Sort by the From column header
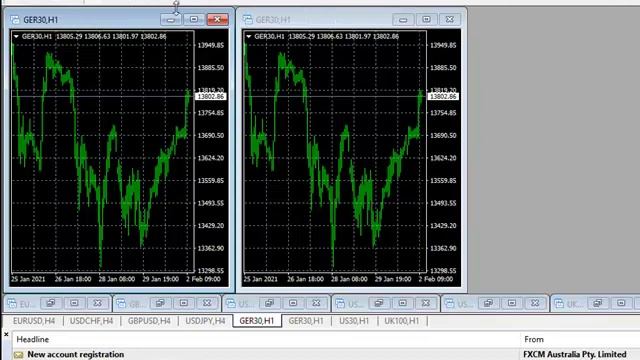640x360 pixels. [x=580, y=339]
